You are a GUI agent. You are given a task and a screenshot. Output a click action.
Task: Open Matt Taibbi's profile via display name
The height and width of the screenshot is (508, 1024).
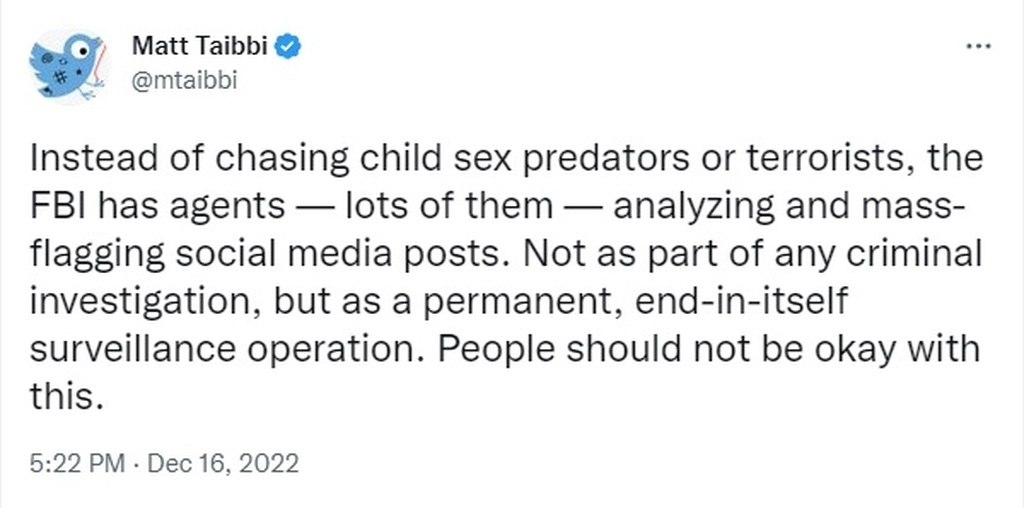200,46
